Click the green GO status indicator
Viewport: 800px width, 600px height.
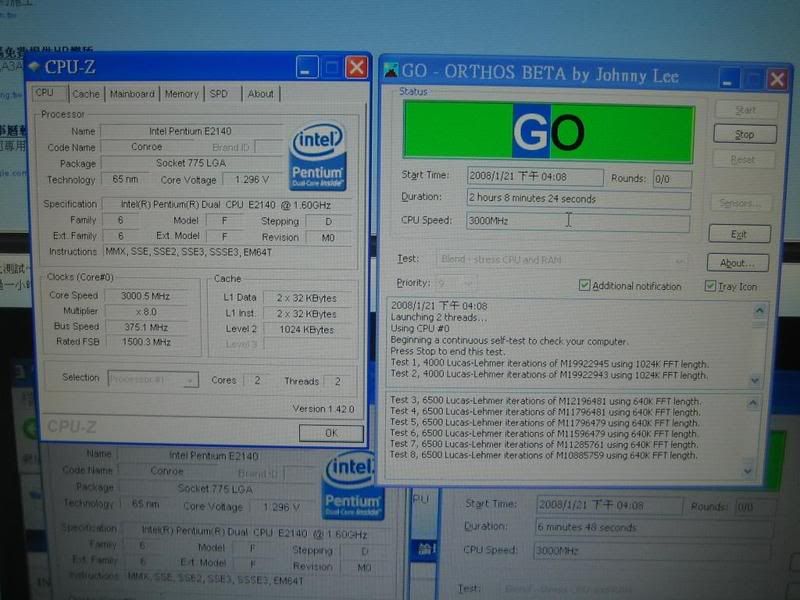[x=548, y=132]
